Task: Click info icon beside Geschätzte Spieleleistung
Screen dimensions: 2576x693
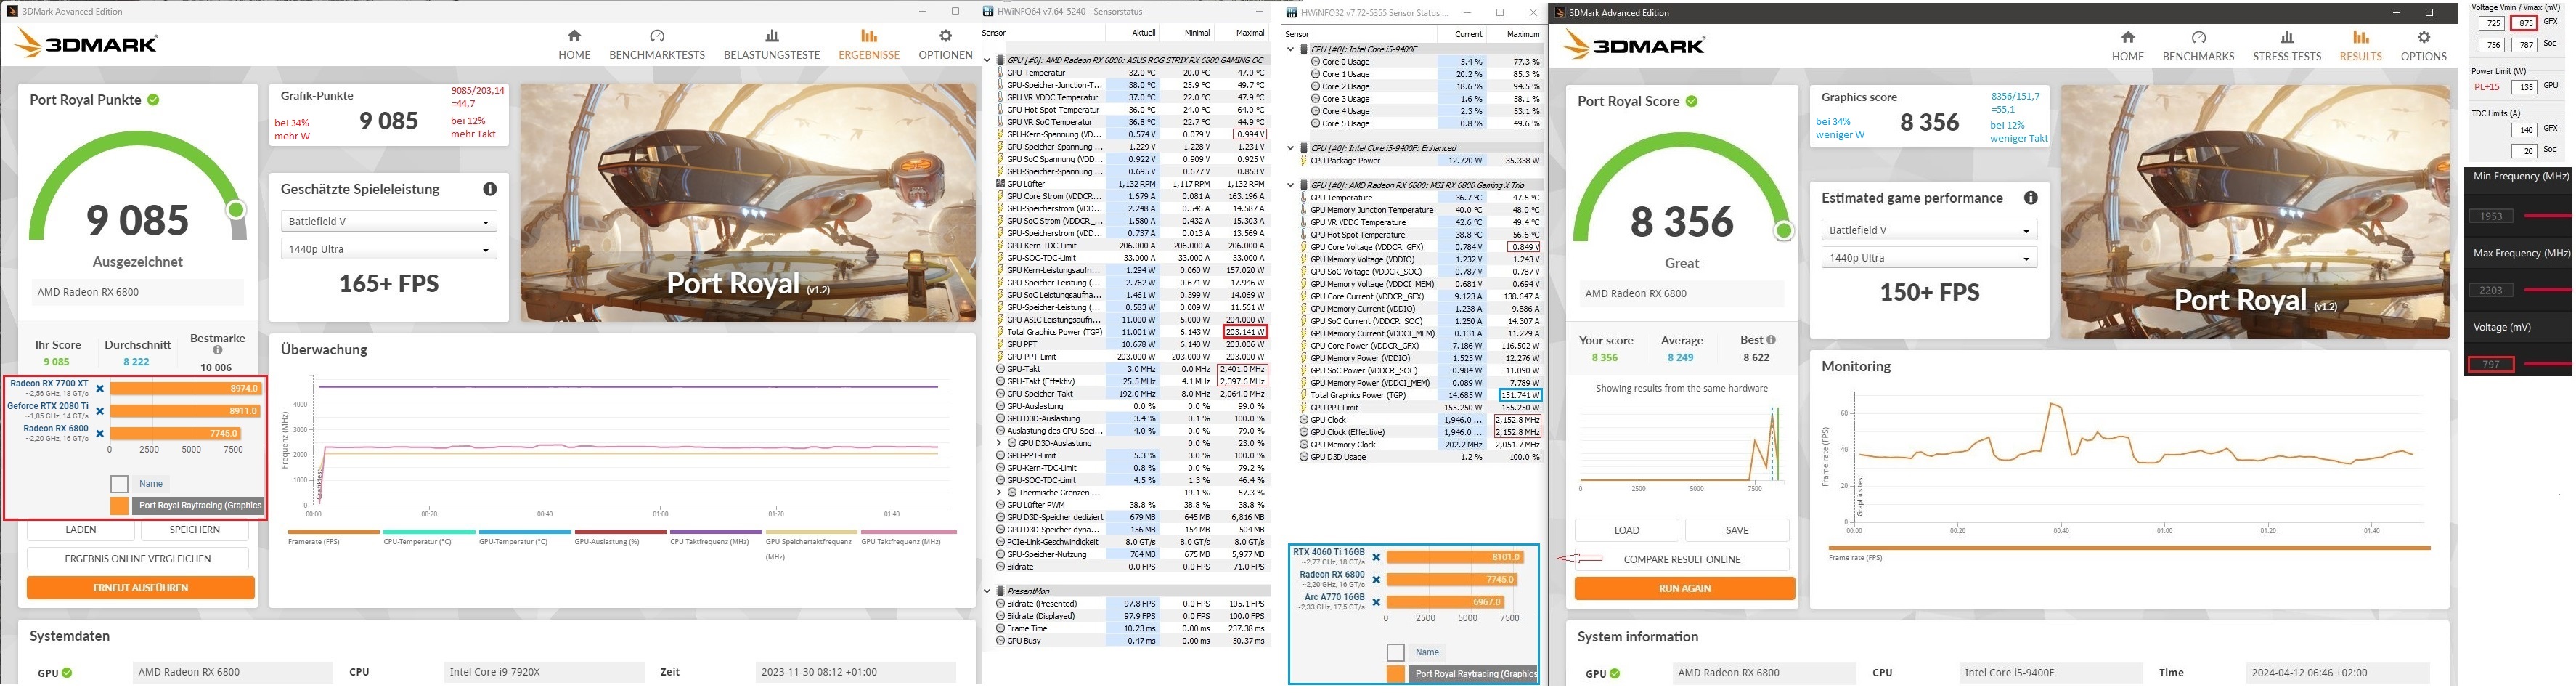Action: click(490, 189)
